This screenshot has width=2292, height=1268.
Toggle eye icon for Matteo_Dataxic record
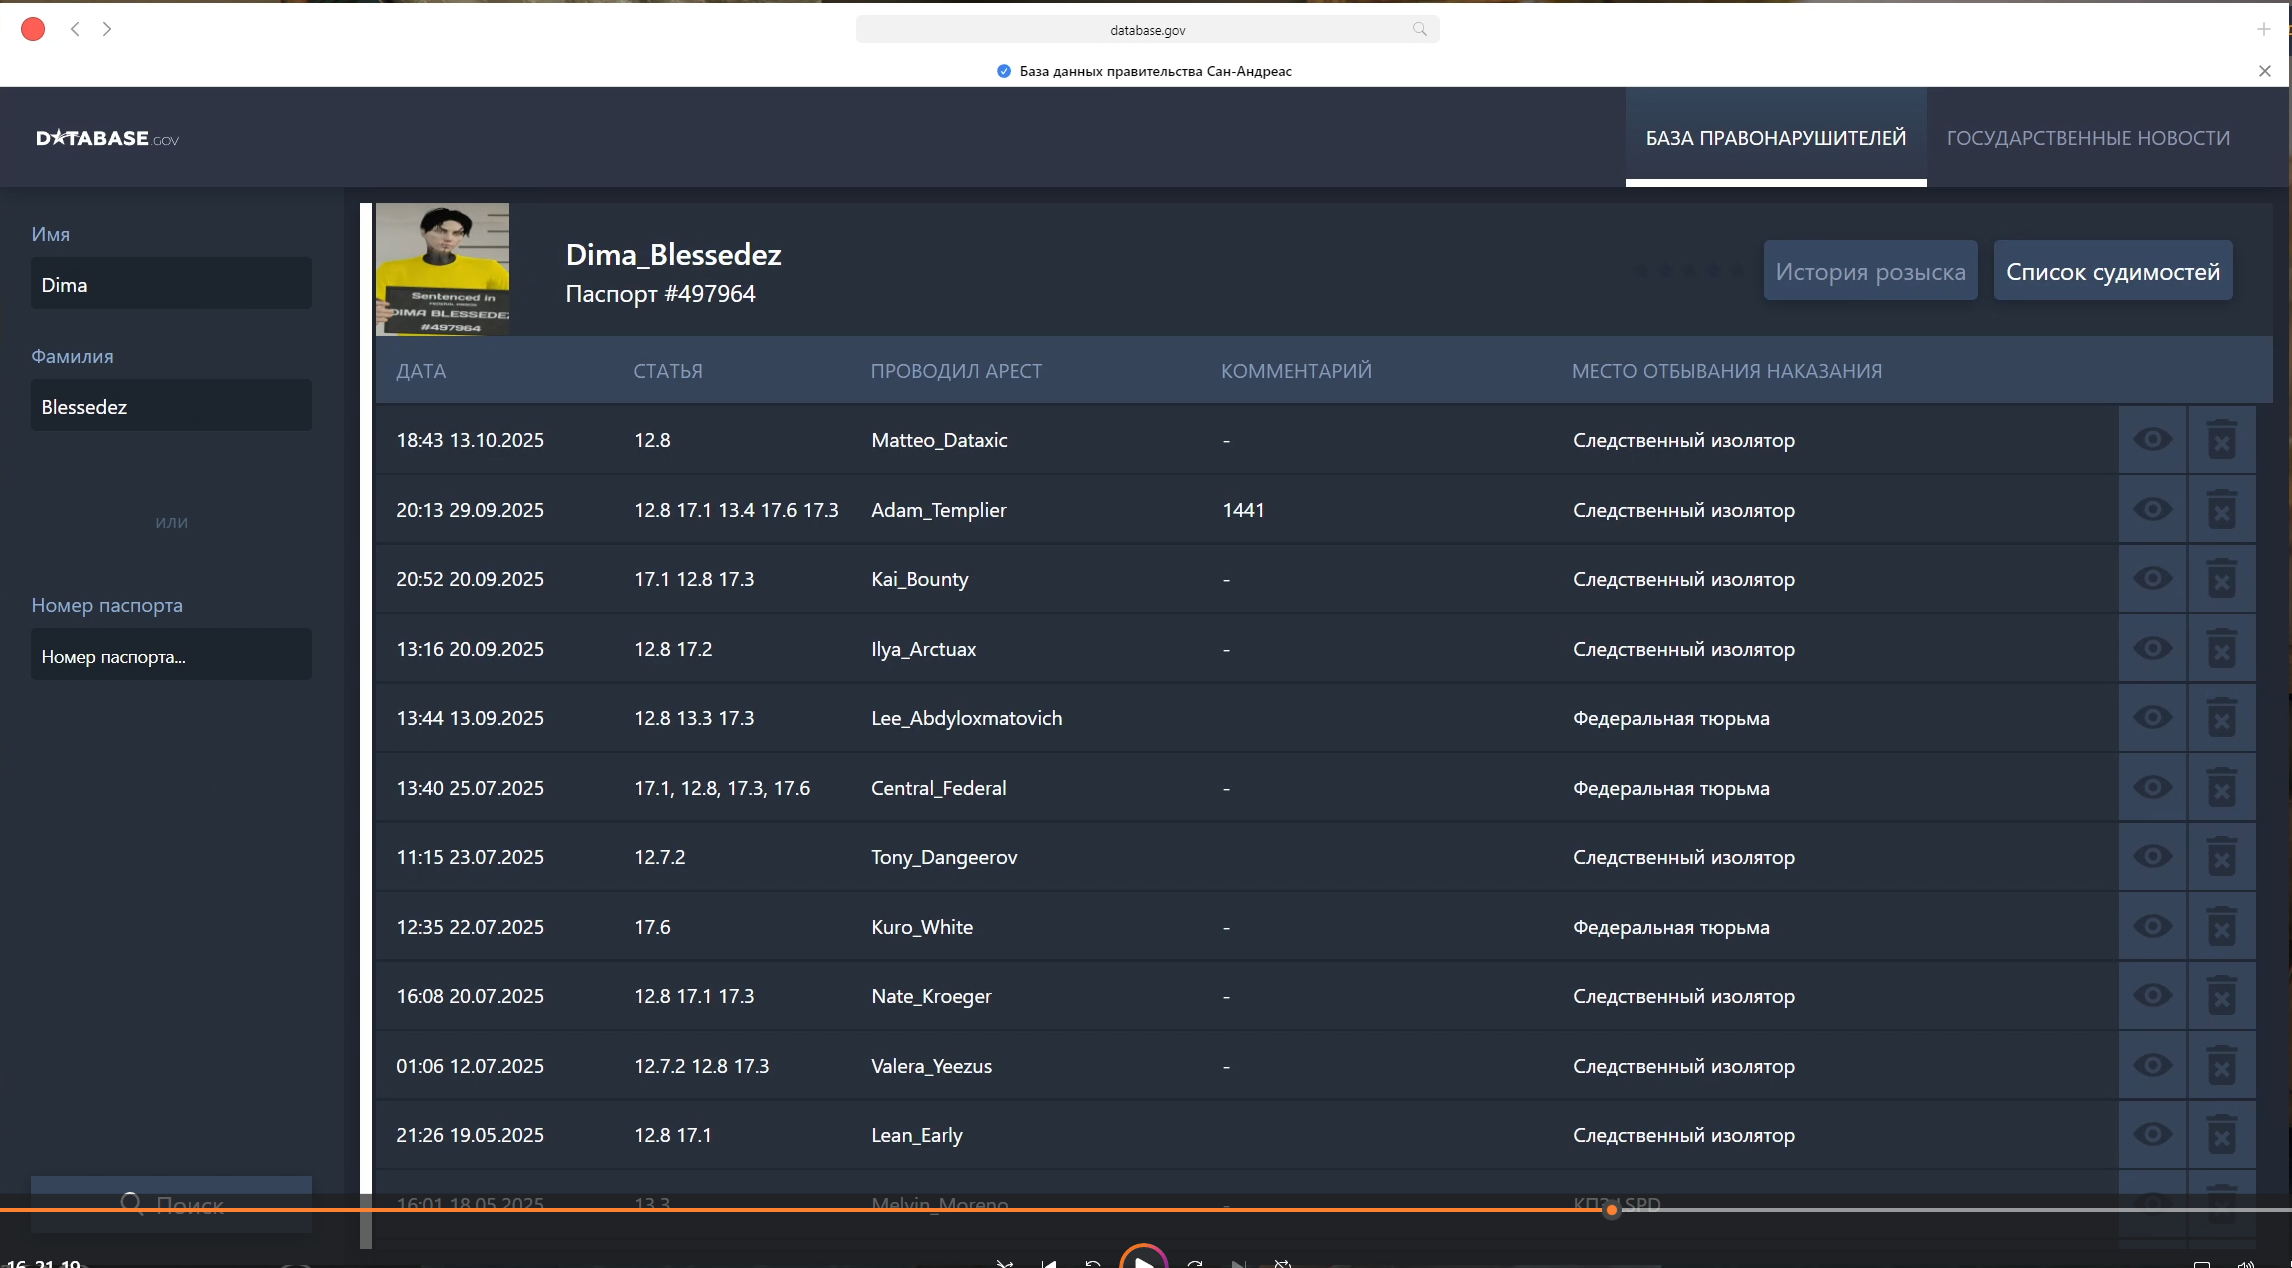[2152, 440]
